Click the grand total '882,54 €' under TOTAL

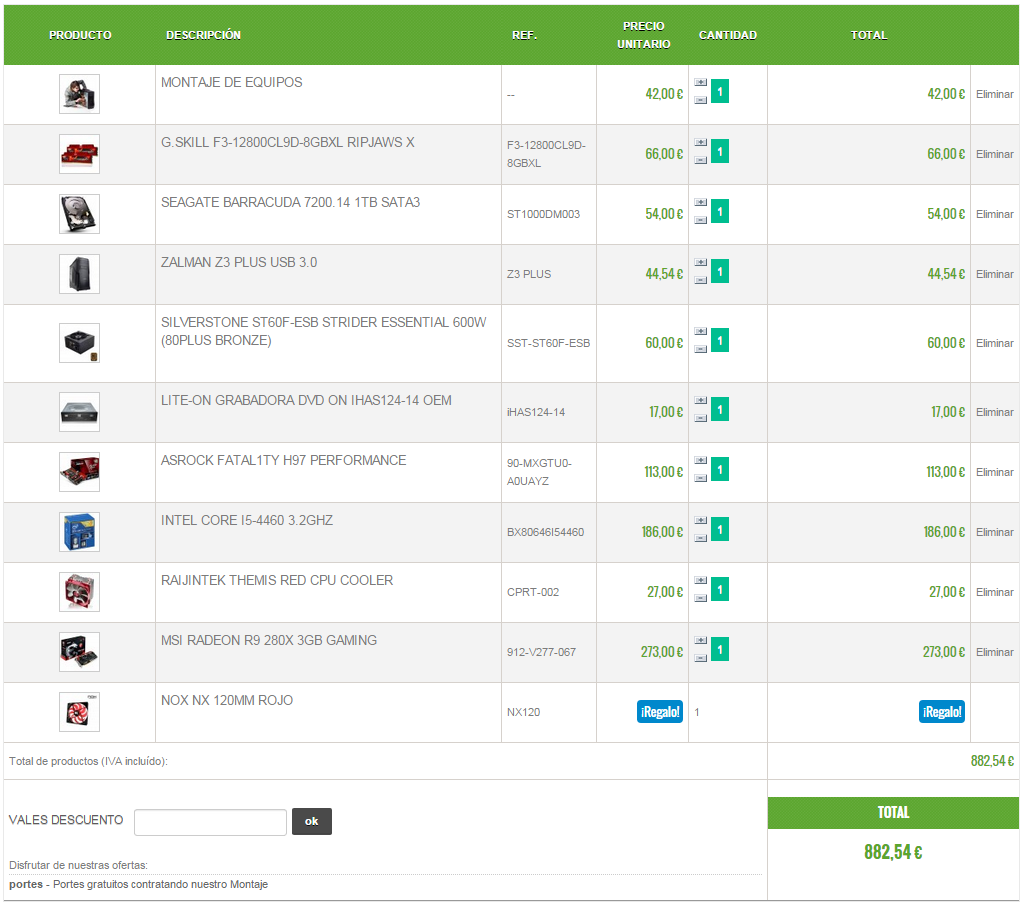pyautogui.click(x=893, y=853)
